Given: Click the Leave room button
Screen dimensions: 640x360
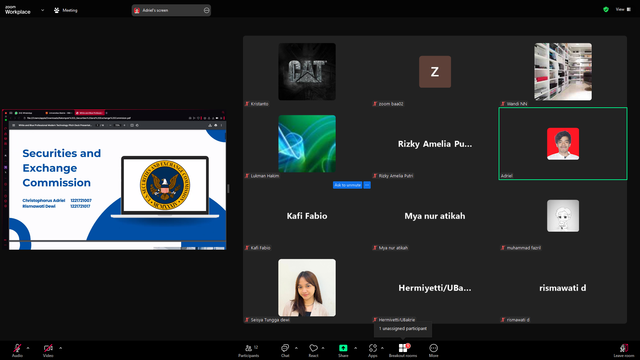Looking at the screenshot, I should coord(624,350).
